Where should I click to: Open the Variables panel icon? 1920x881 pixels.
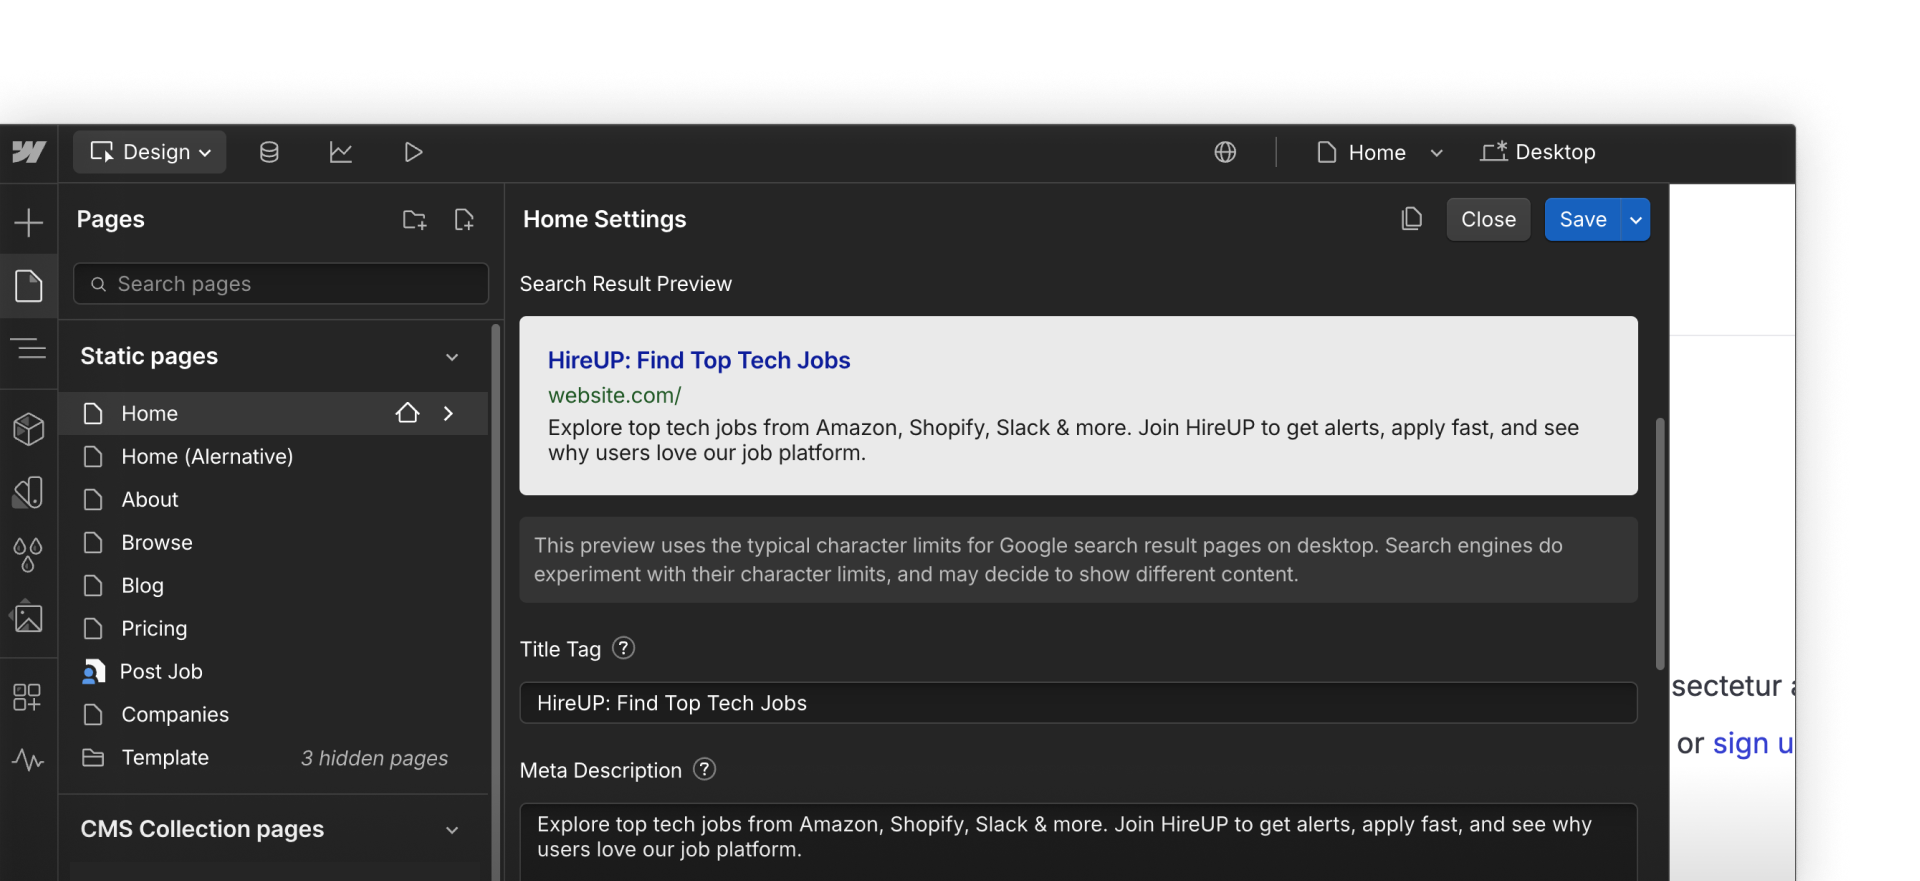point(29,492)
